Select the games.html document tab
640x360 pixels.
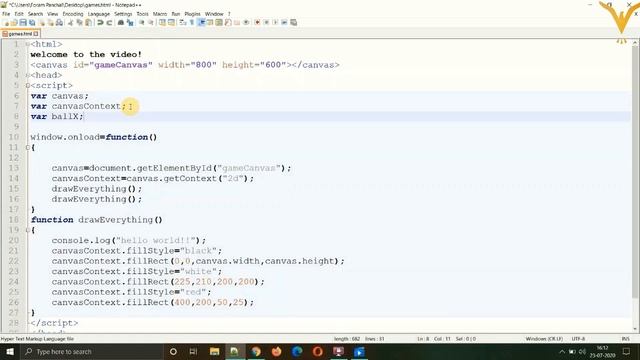pyautogui.click(x=20, y=34)
